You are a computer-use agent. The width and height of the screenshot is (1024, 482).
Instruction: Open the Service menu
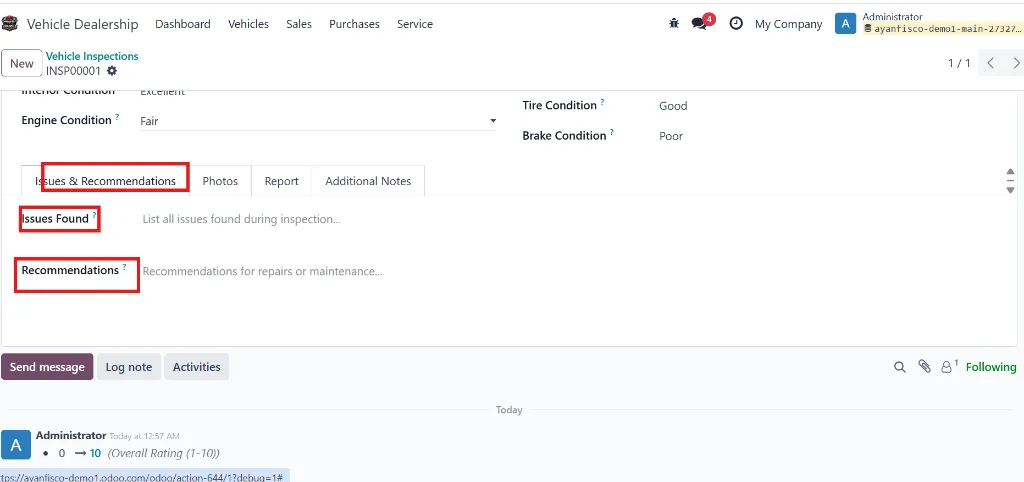click(x=415, y=24)
